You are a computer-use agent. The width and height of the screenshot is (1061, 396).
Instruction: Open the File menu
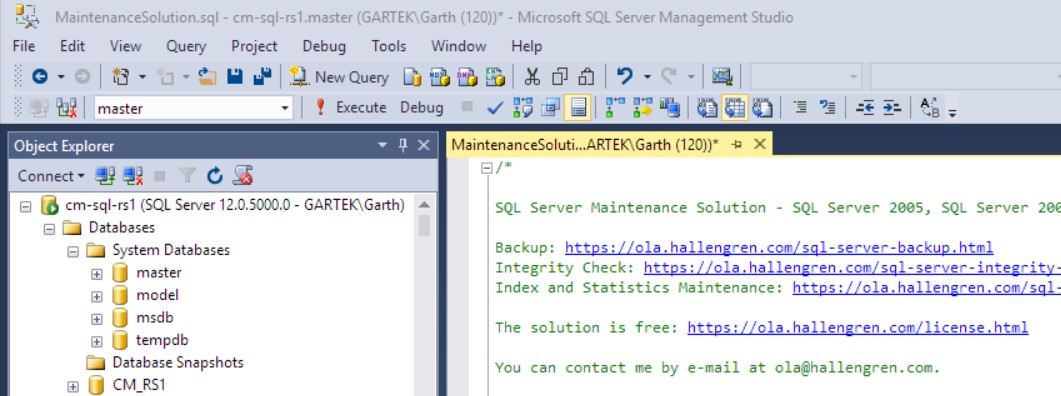point(24,46)
